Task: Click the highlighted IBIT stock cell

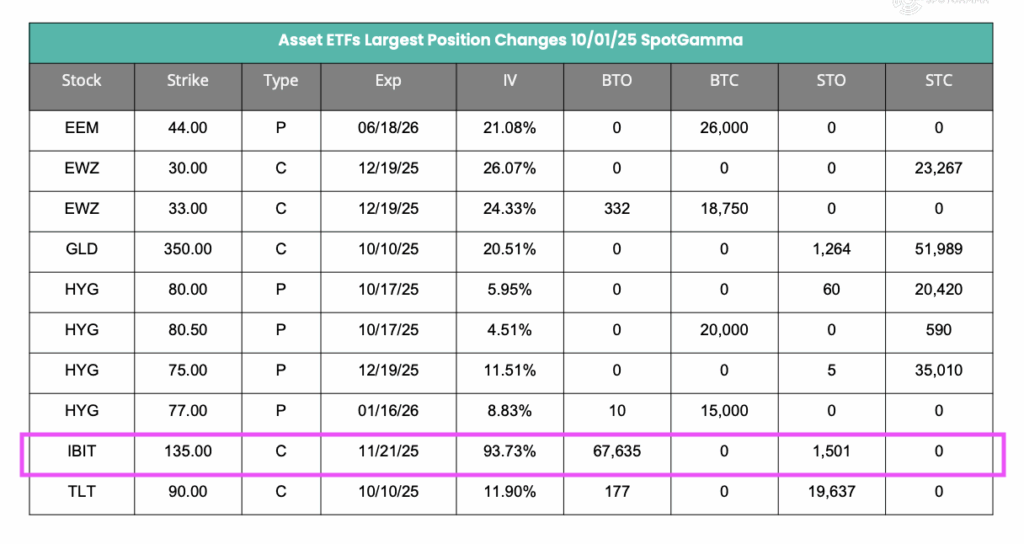Action: (81, 451)
